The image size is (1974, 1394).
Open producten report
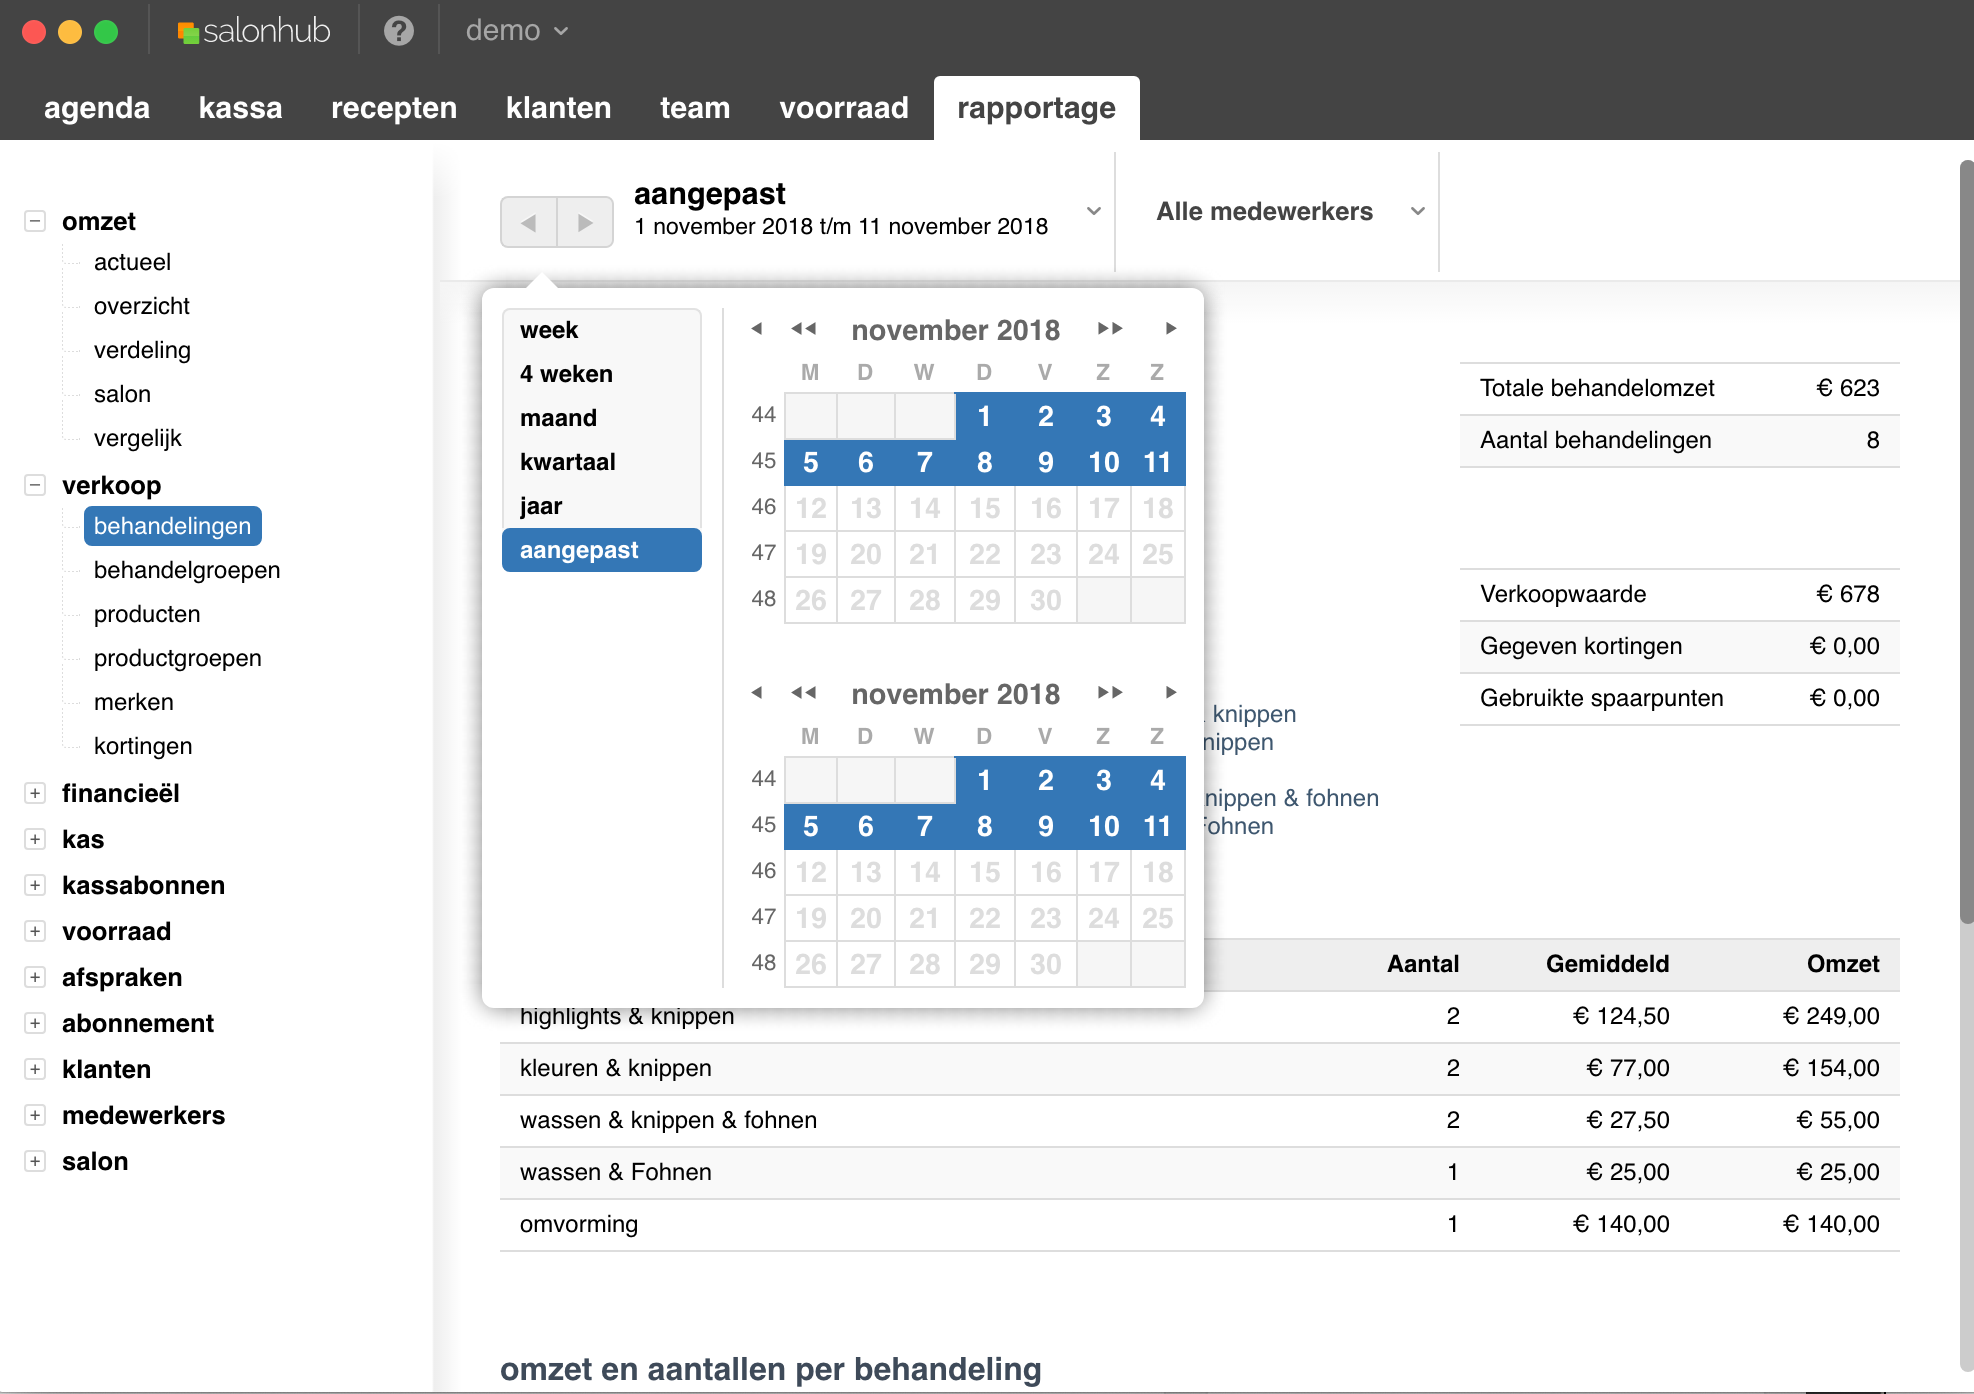(147, 614)
